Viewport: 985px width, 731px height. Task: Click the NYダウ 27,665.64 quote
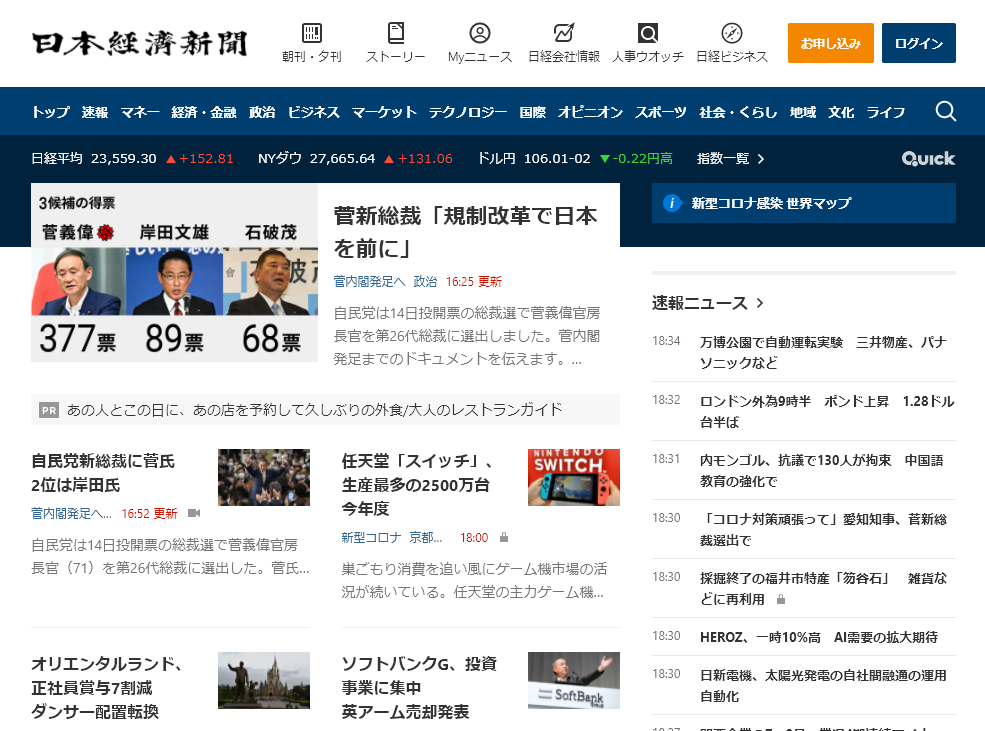point(355,158)
